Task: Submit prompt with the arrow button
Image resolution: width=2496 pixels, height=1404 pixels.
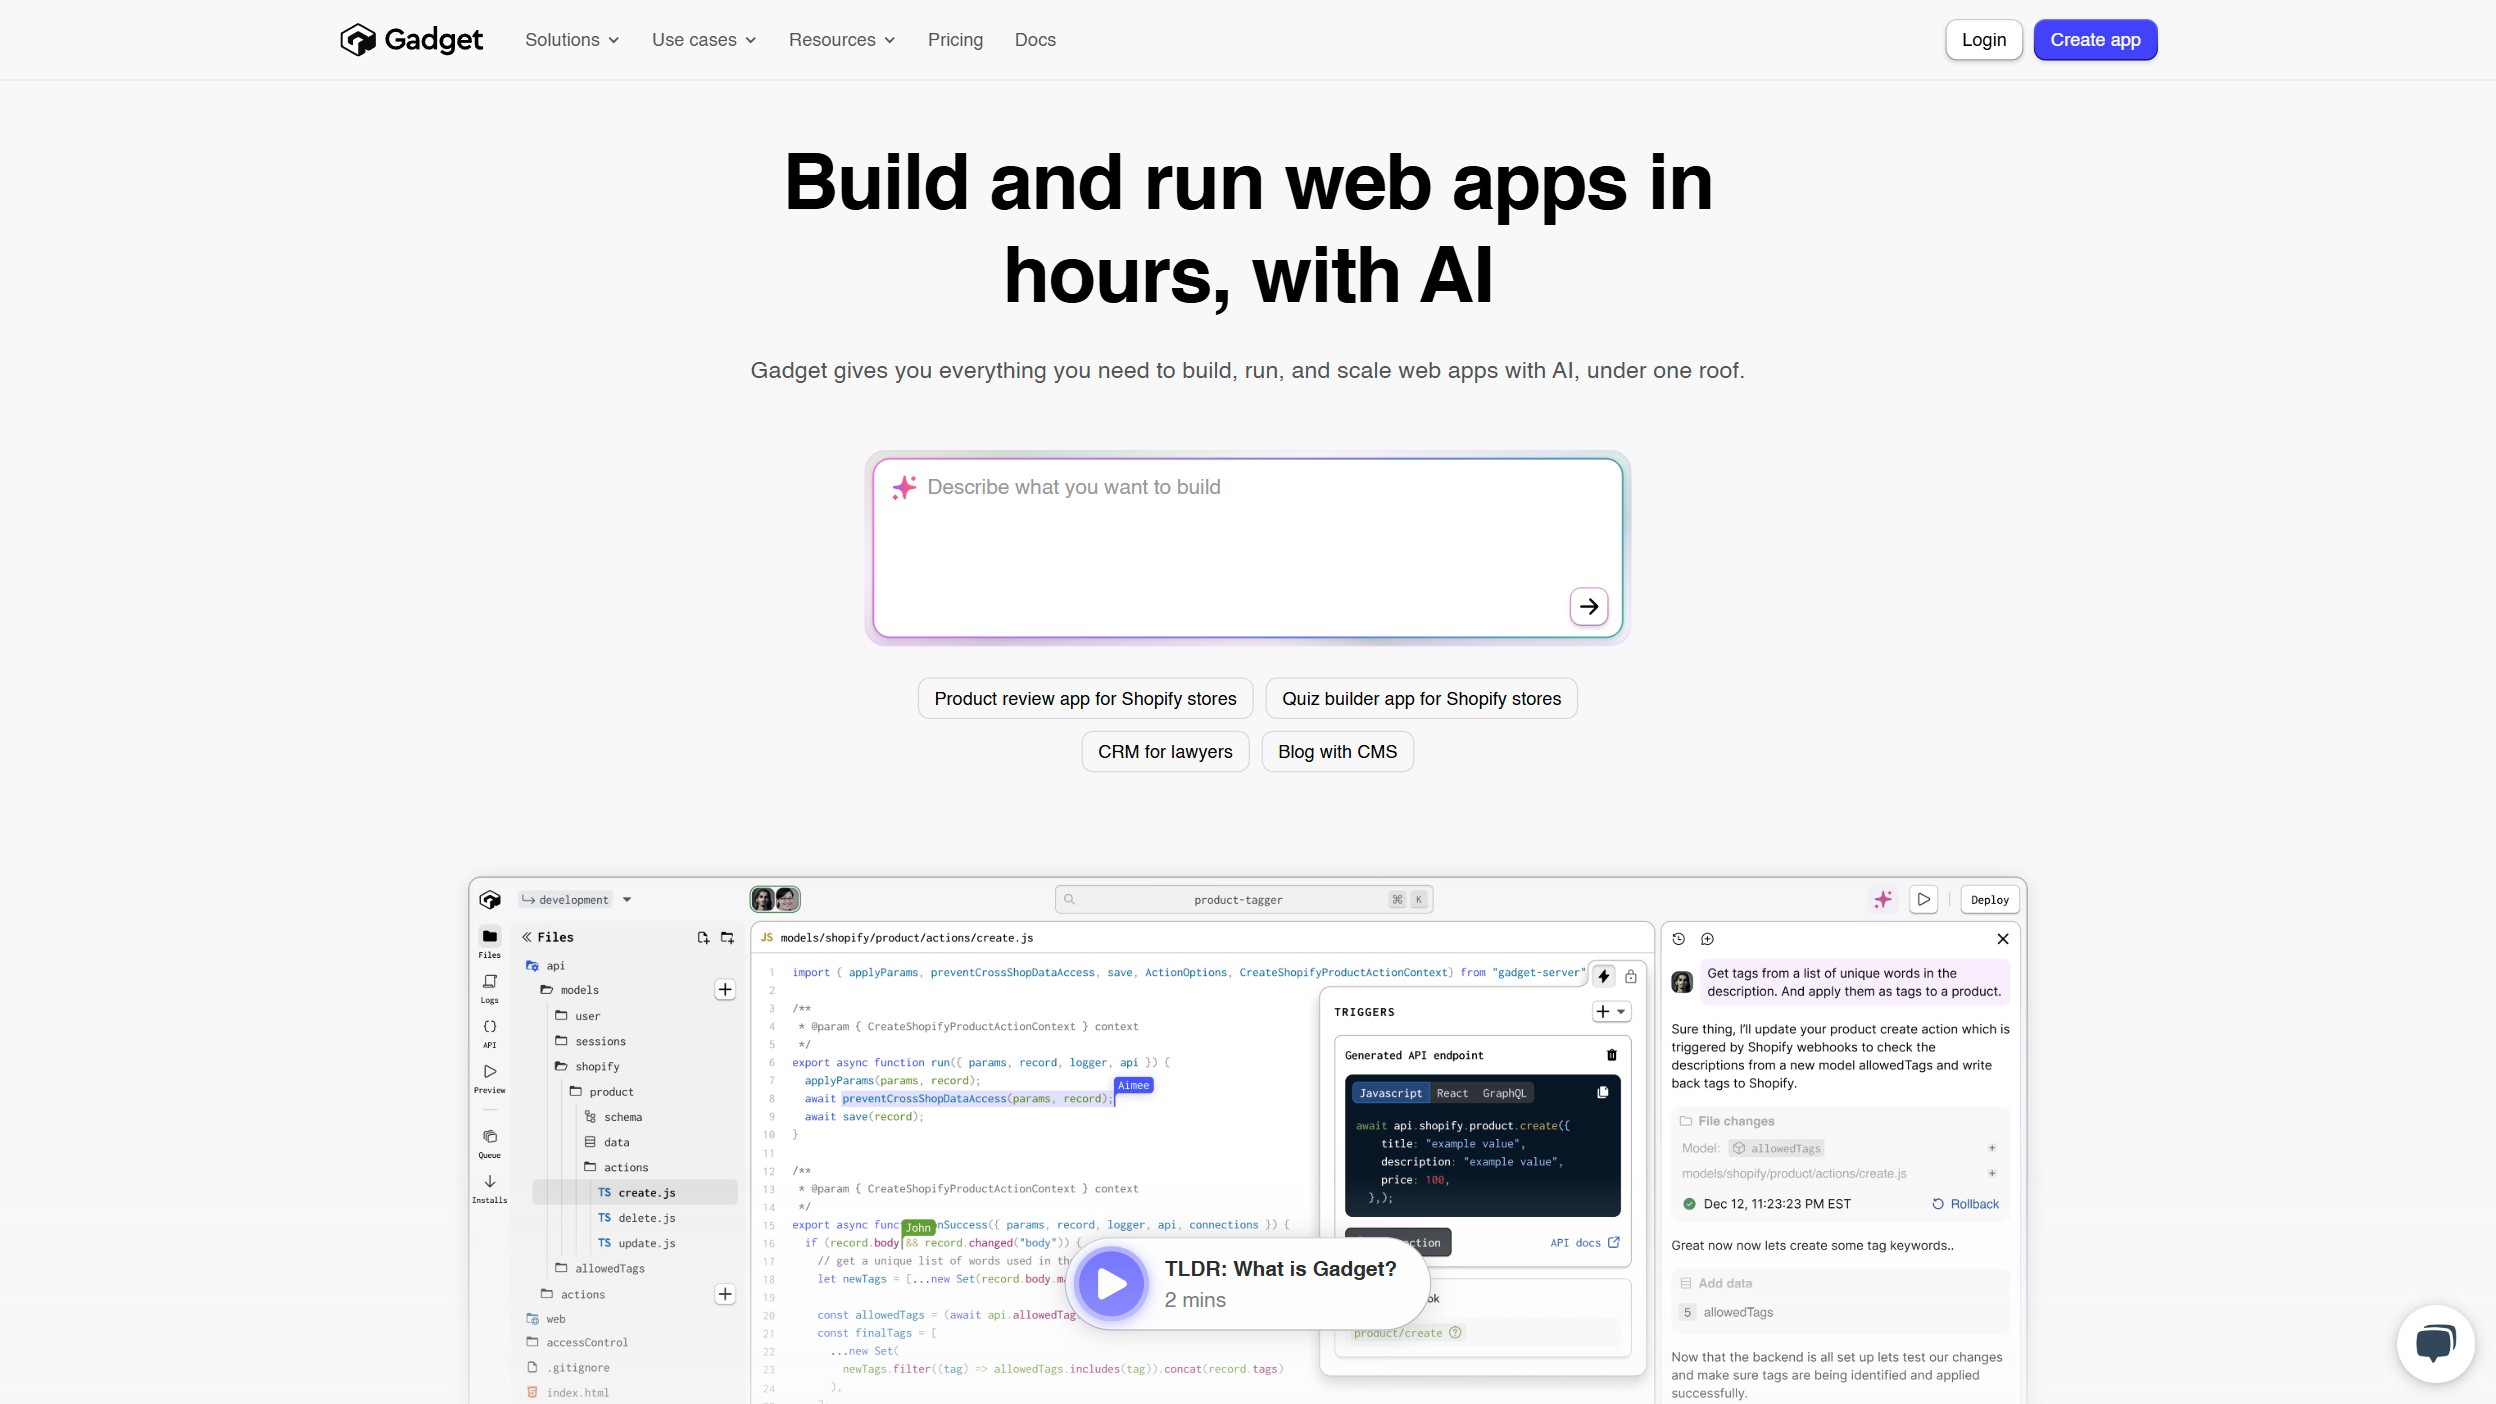Action: tap(1588, 606)
